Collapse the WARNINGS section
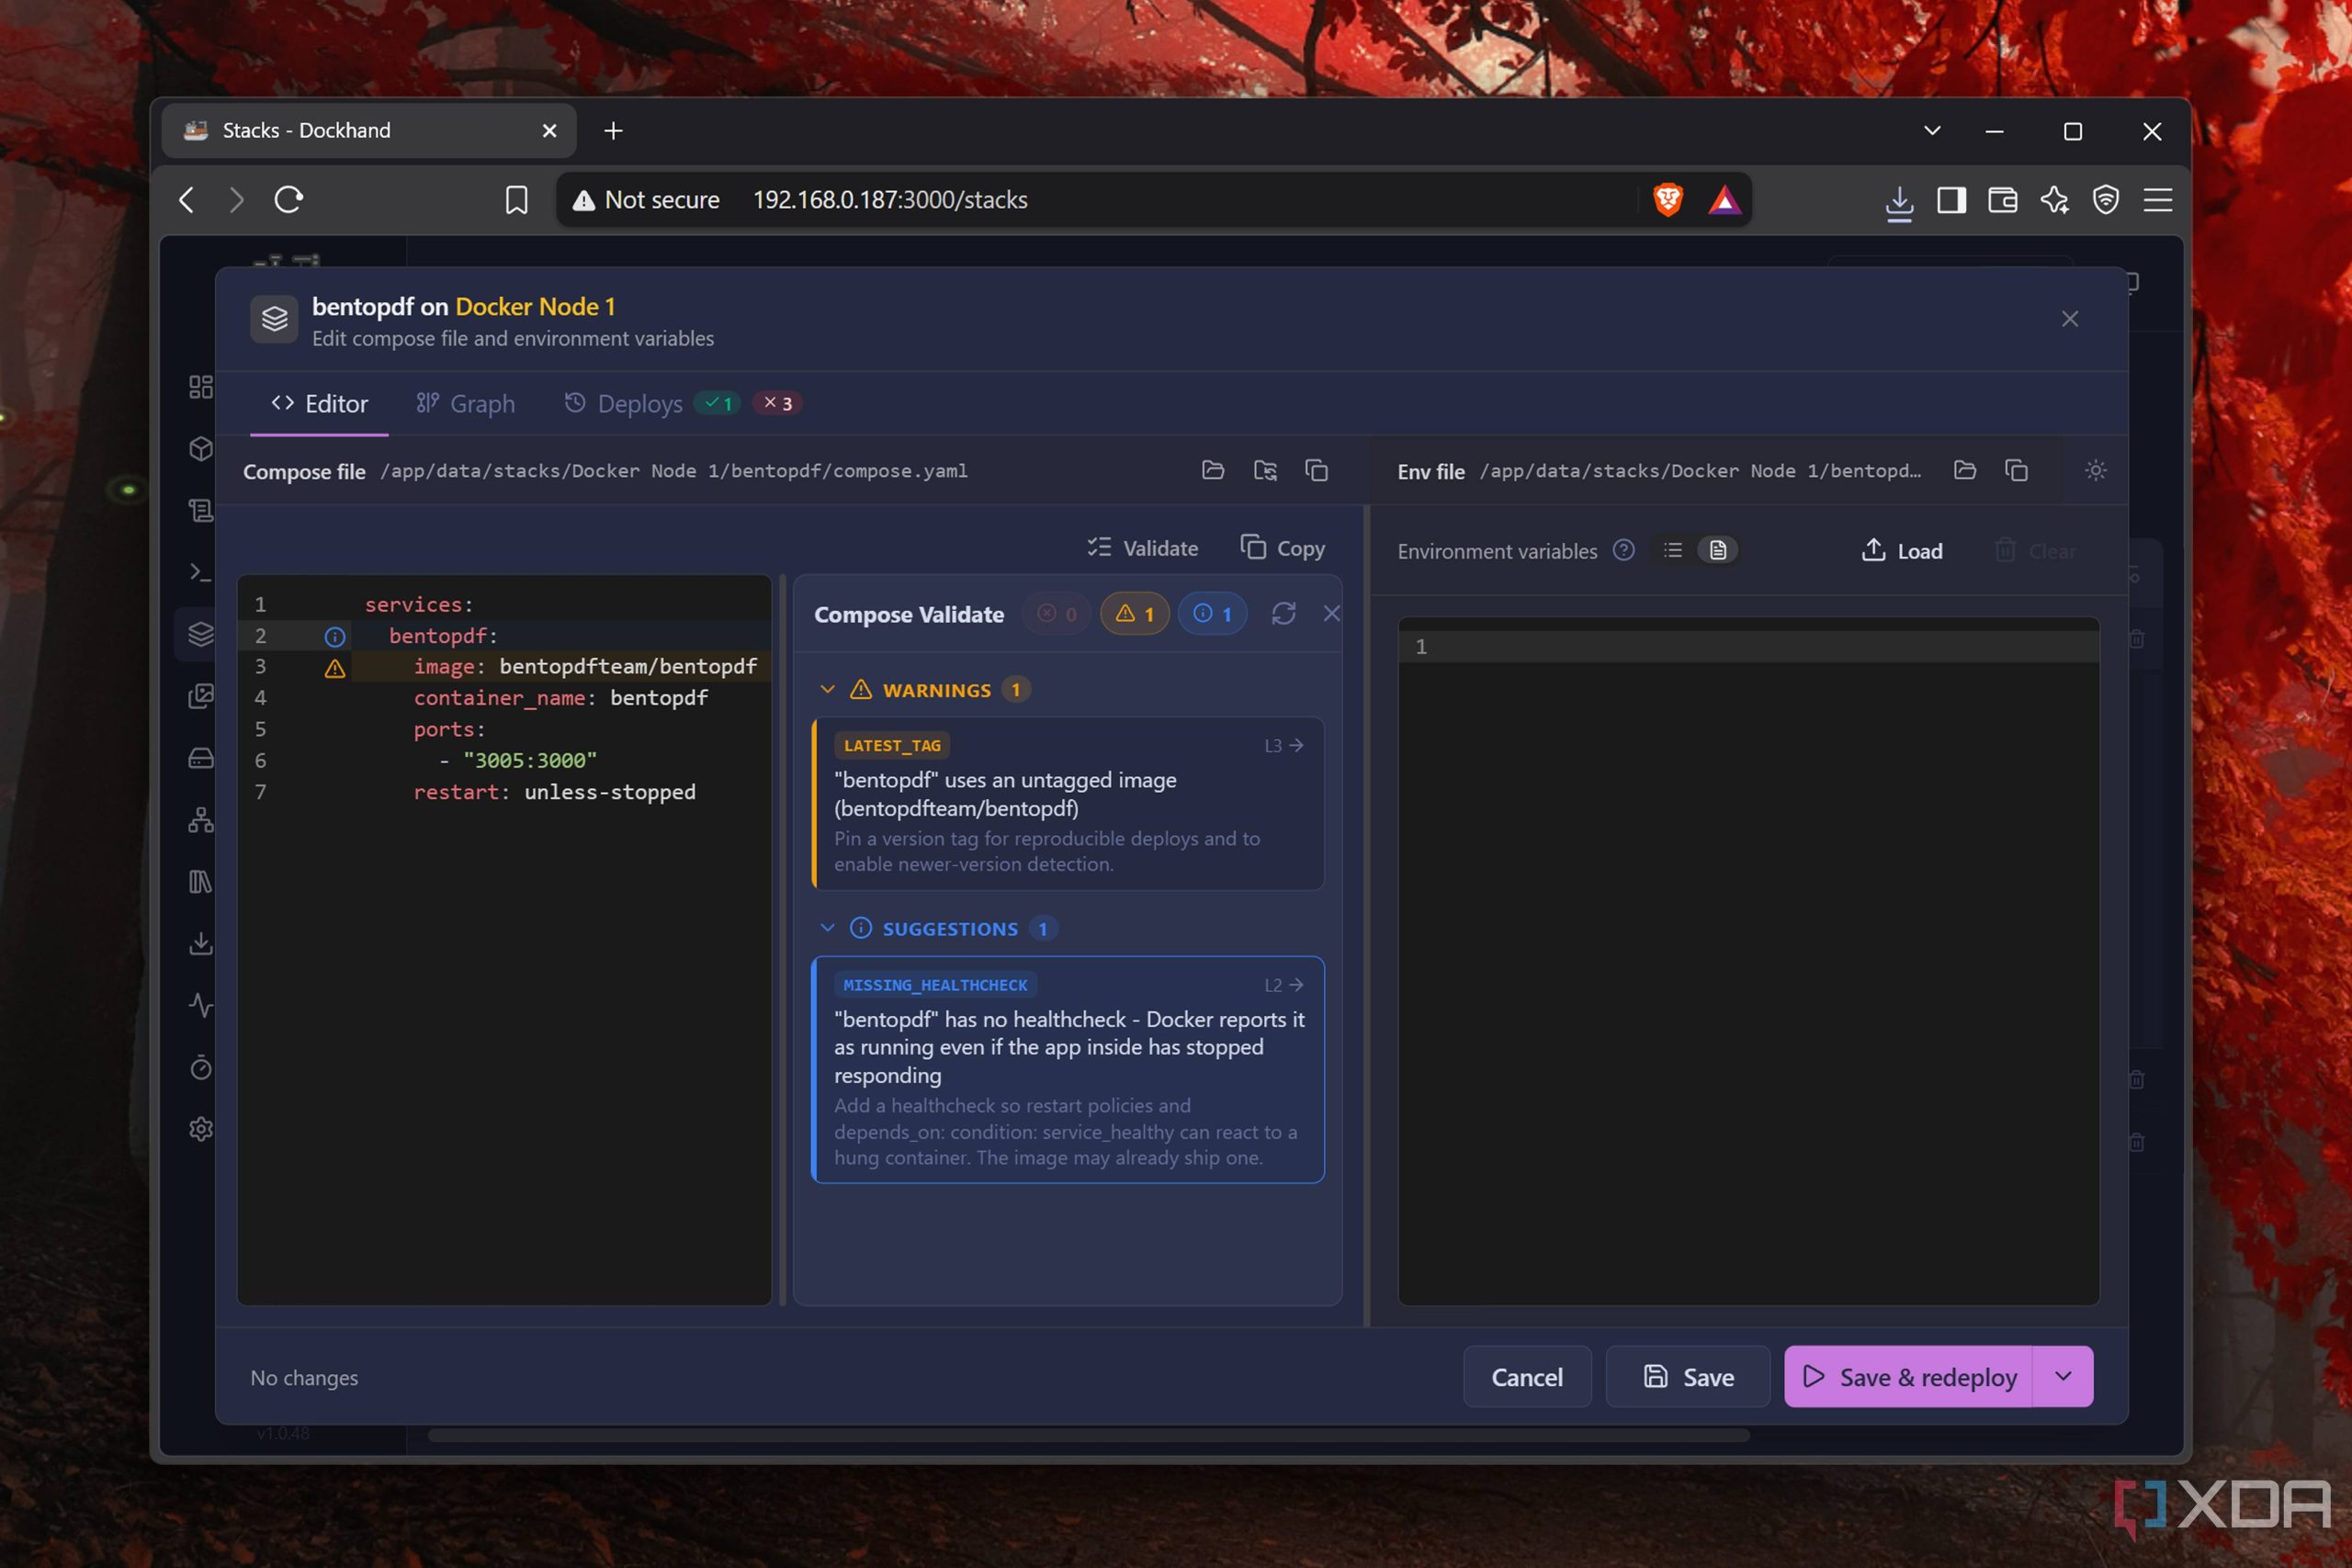The height and width of the screenshot is (1568, 2352). 827,689
